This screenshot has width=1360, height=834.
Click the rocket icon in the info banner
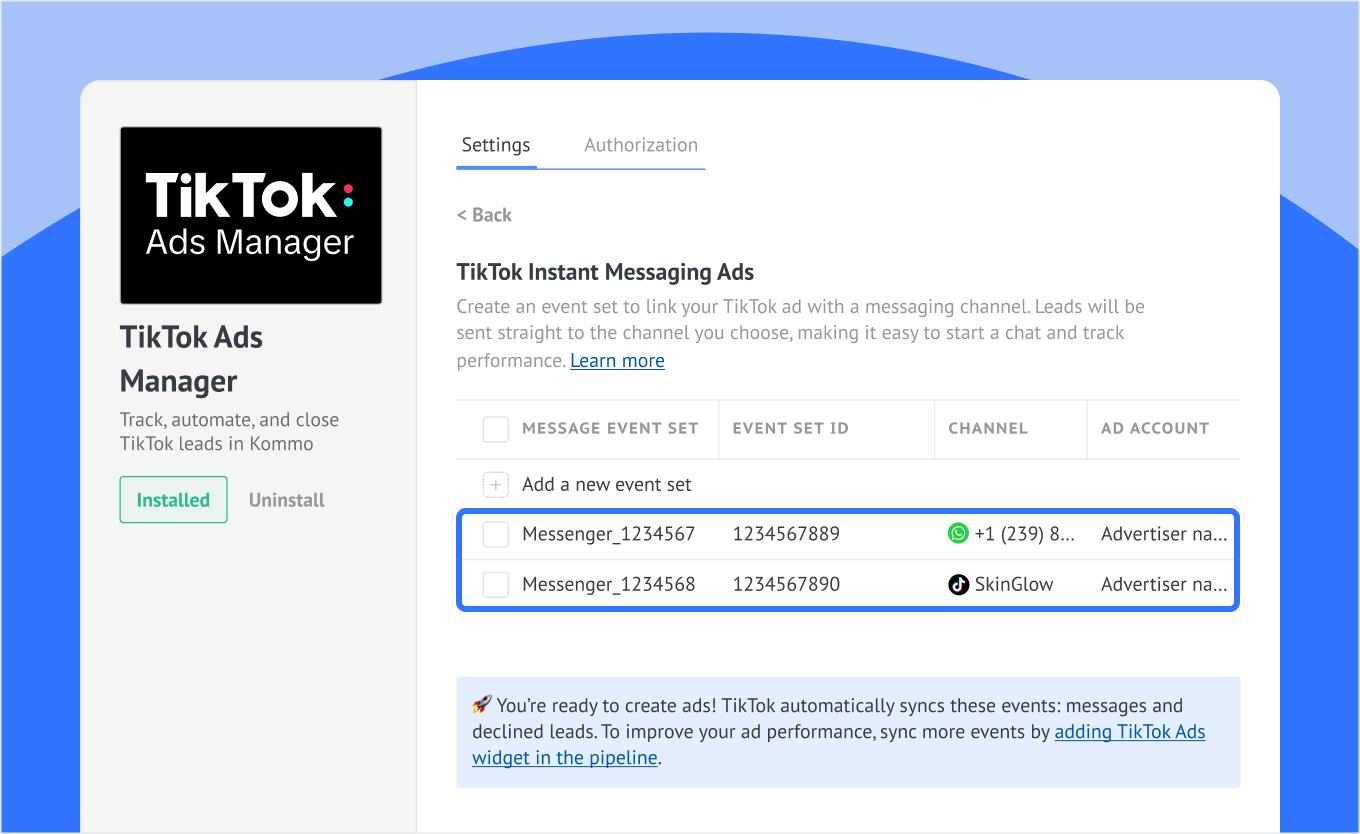tap(482, 706)
